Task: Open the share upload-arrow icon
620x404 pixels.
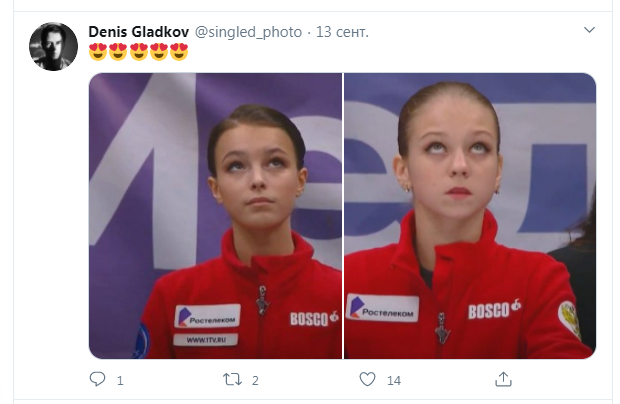Action: click(503, 379)
